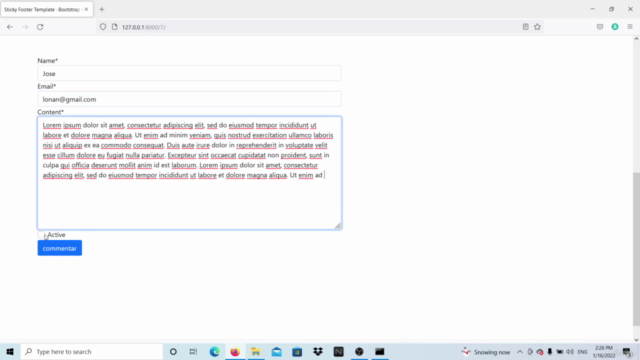Open the tracking protection shield icon
The width and height of the screenshot is (640, 360).
103,27
